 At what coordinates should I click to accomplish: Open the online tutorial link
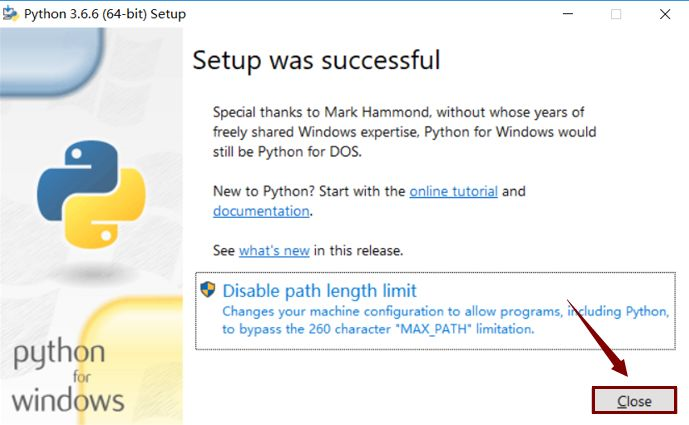tap(453, 191)
